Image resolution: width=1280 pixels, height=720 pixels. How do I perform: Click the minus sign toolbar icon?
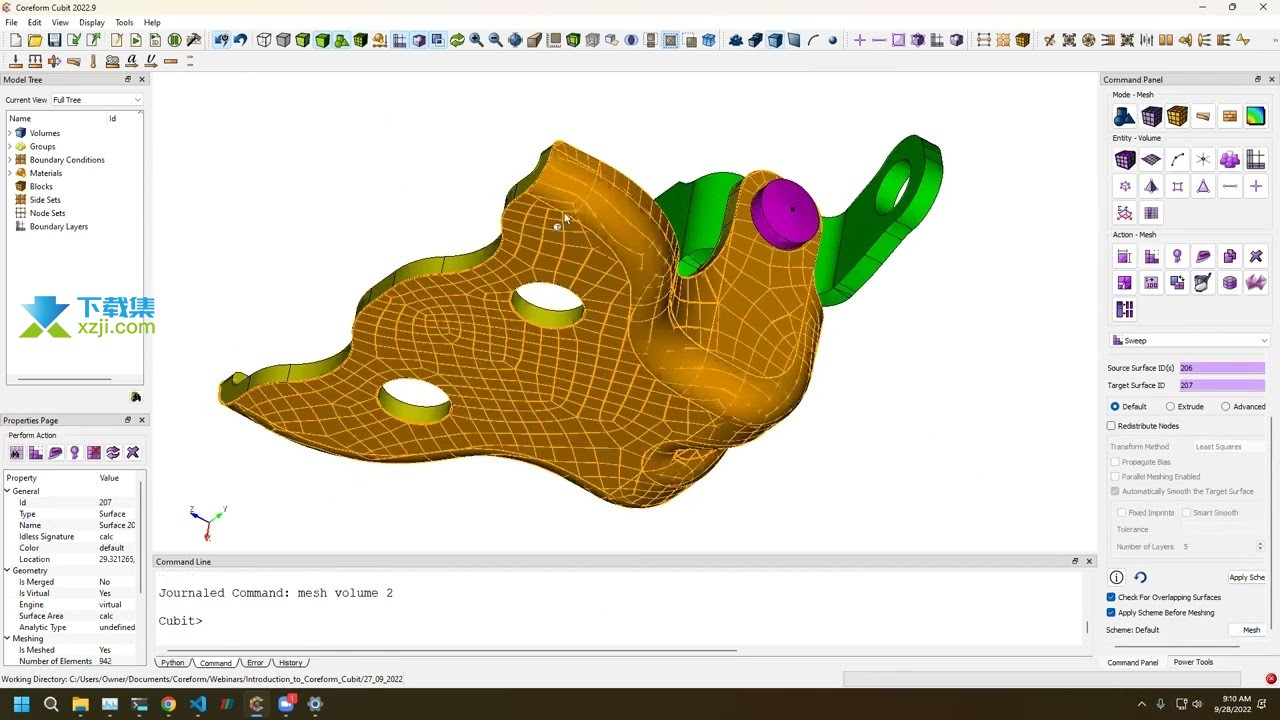(x=879, y=40)
